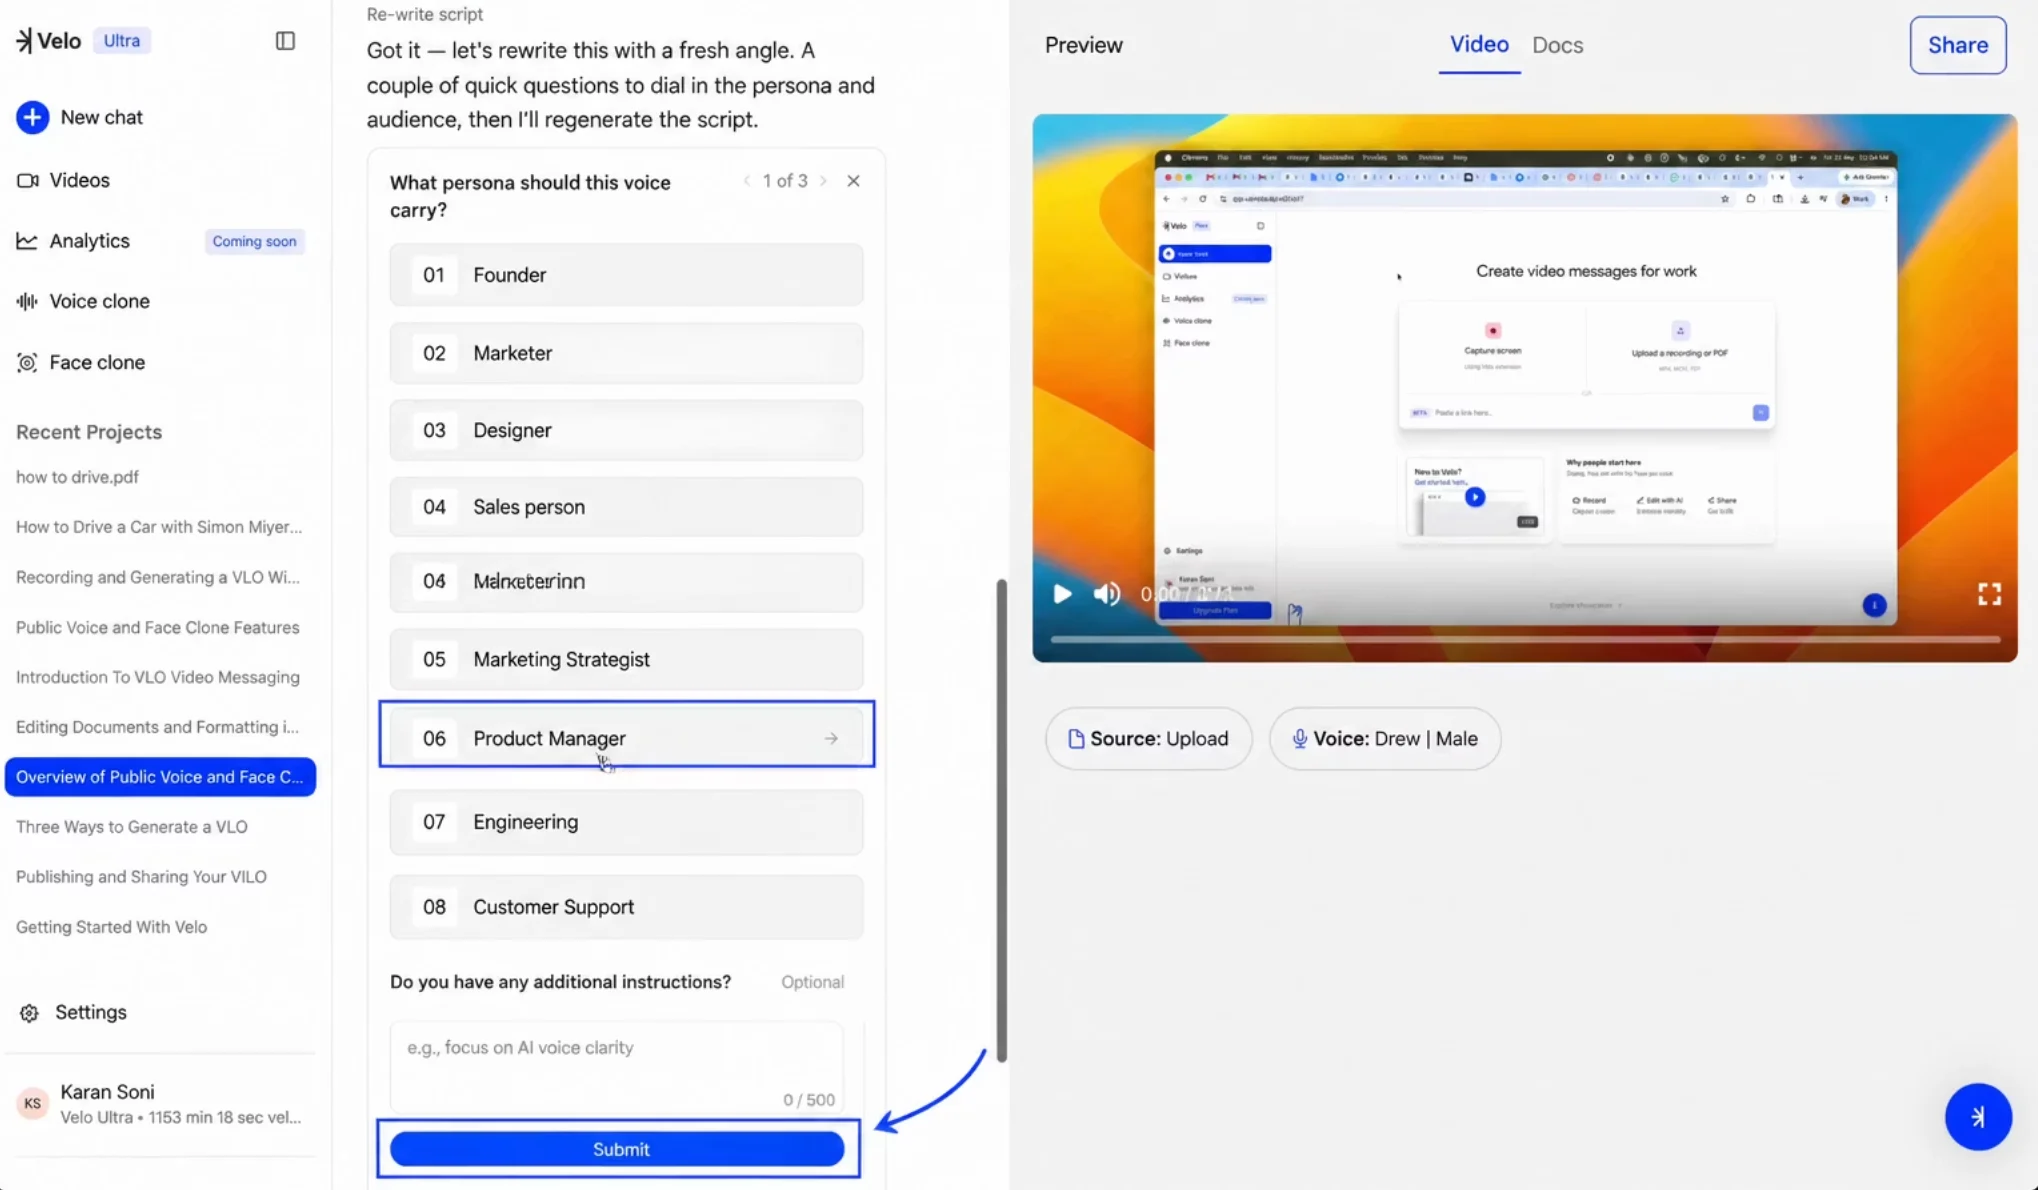
Task: Open 'Editing Documents and Formatting' project
Action: point(157,727)
